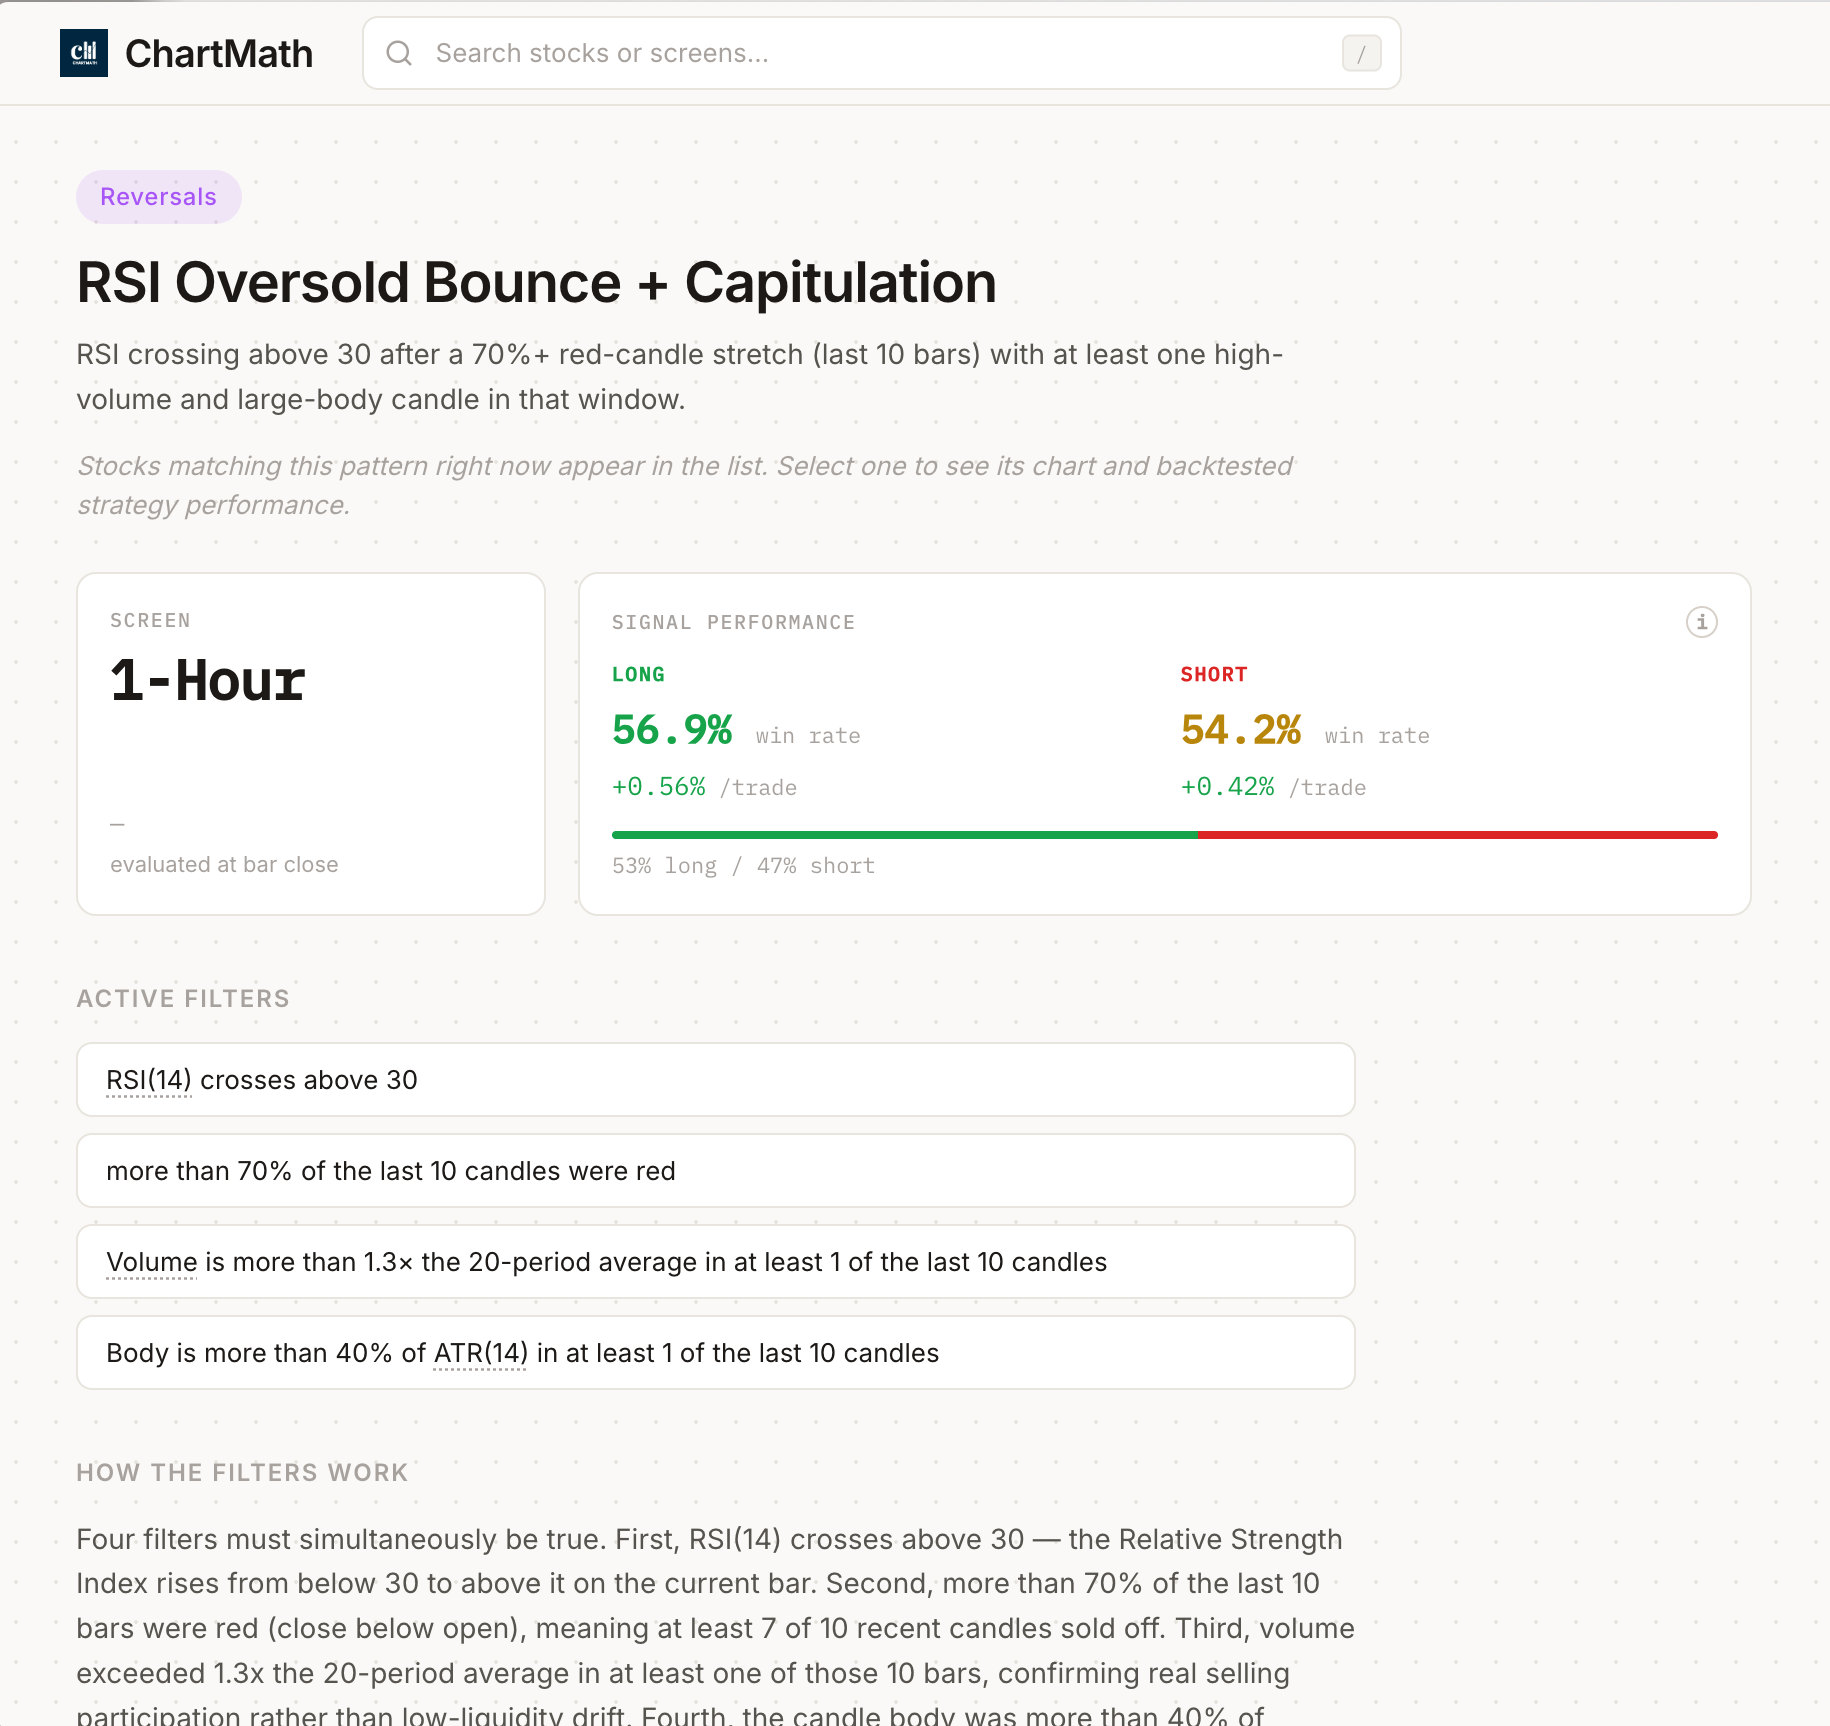Click the underlined ATR(14) term
Image resolution: width=1830 pixels, height=1726 pixels.
(x=480, y=1353)
